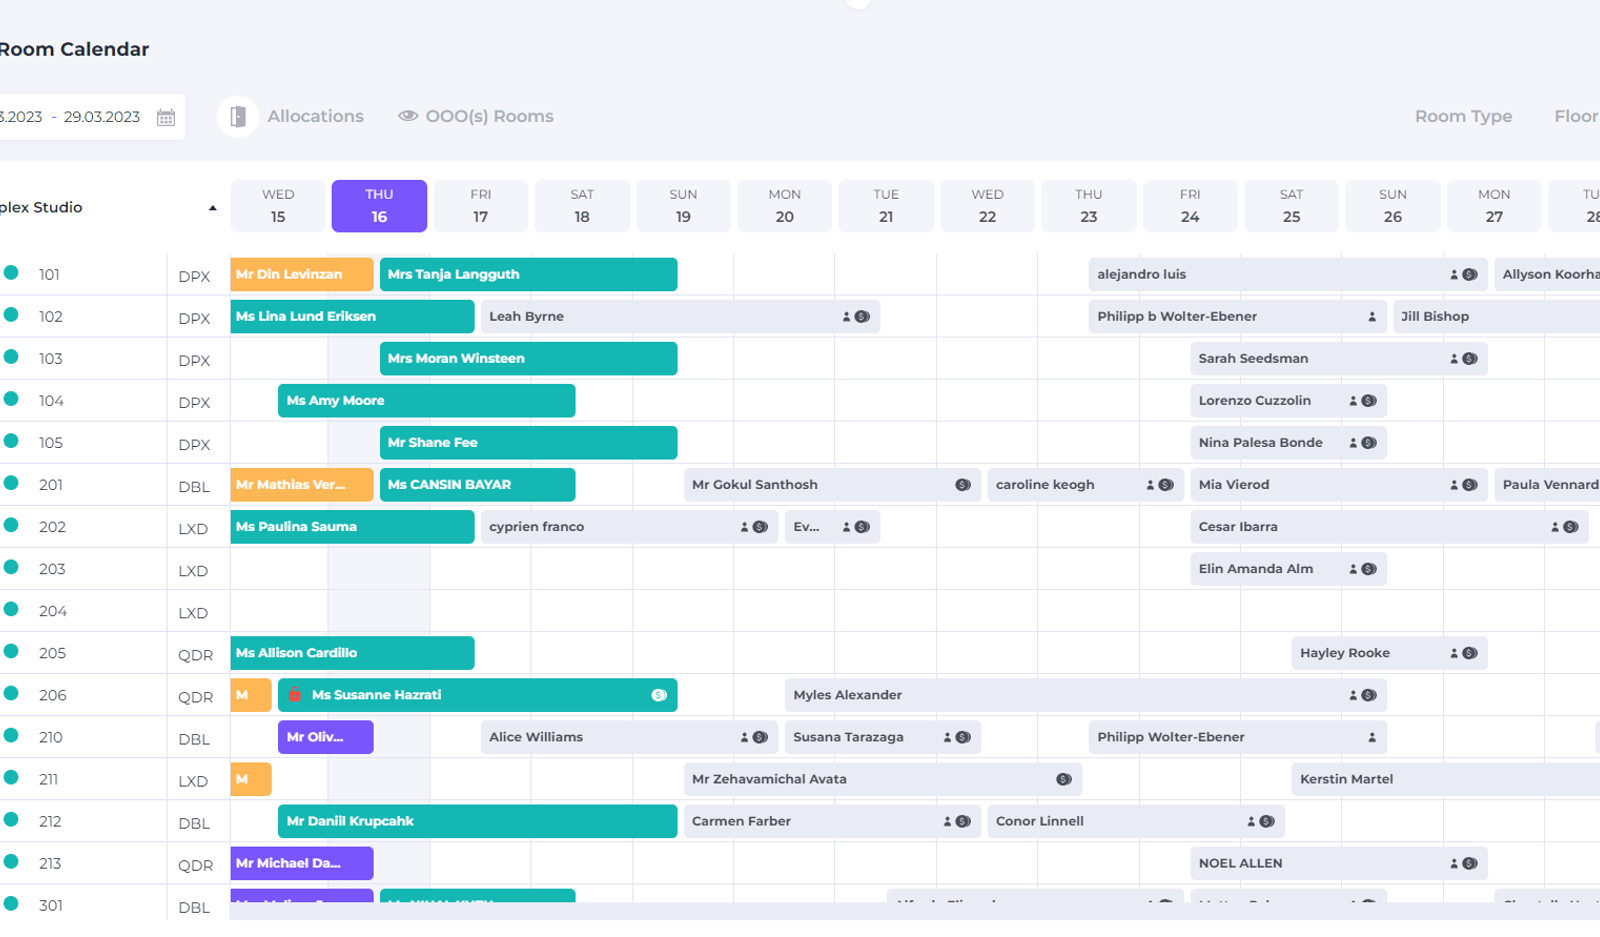Select the THU 16 day column
Image resolution: width=1600 pixels, height=937 pixels.
click(x=379, y=206)
